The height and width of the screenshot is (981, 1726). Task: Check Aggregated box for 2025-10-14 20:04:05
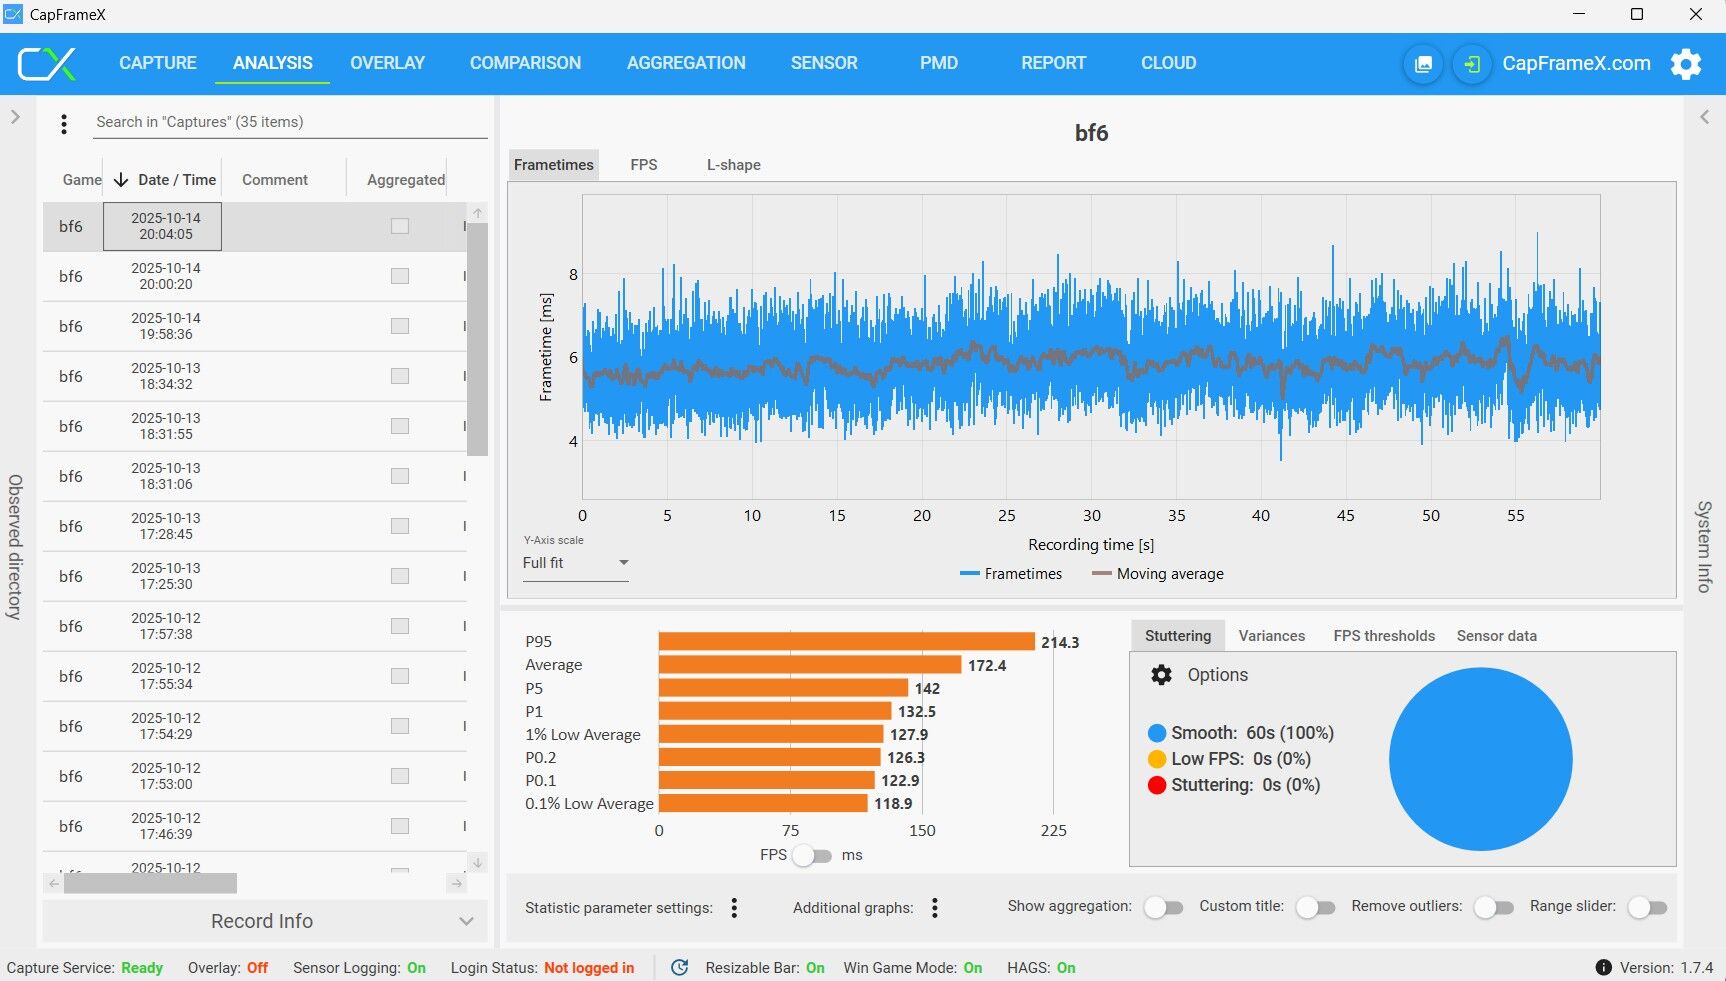pyautogui.click(x=400, y=226)
